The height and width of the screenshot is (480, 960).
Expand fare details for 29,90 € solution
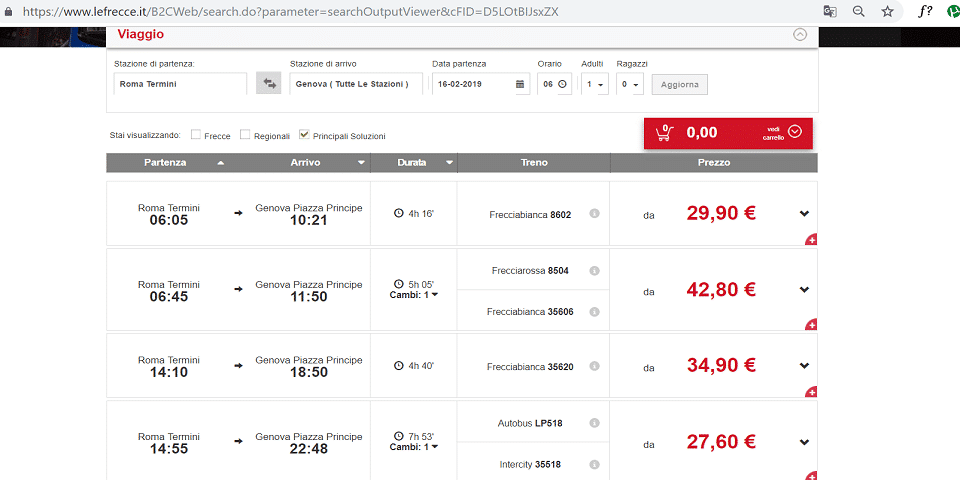804,214
